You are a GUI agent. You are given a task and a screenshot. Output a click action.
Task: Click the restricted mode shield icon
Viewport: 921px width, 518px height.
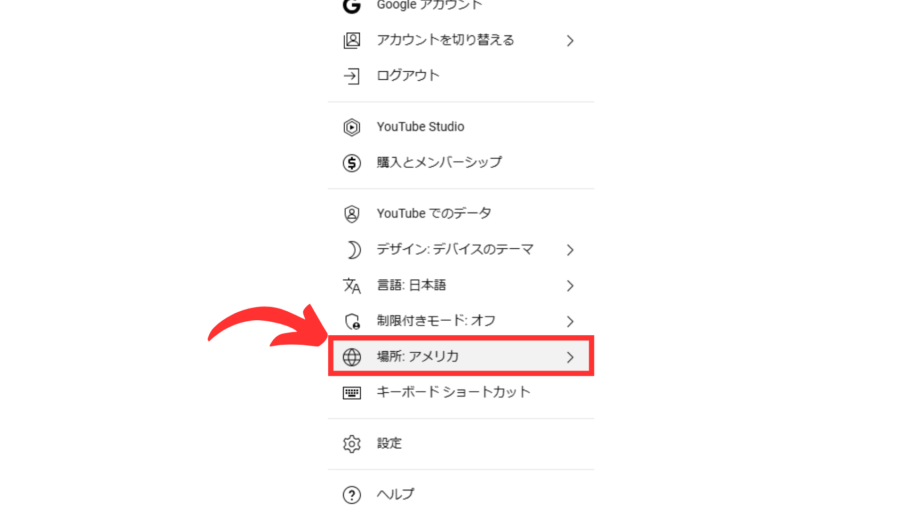pyautogui.click(x=352, y=321)
